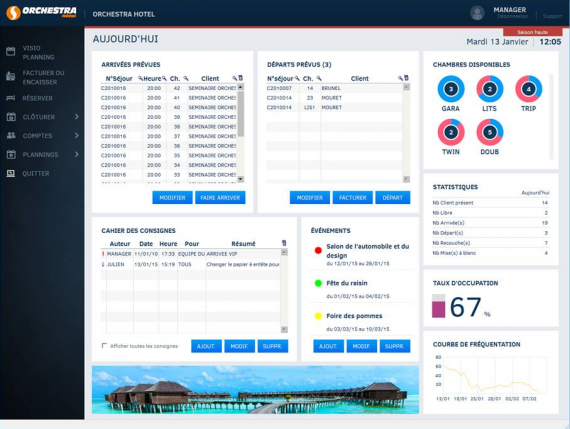Search Client column in Départs prévus
The image size is (570, 429).
point(400,78)
